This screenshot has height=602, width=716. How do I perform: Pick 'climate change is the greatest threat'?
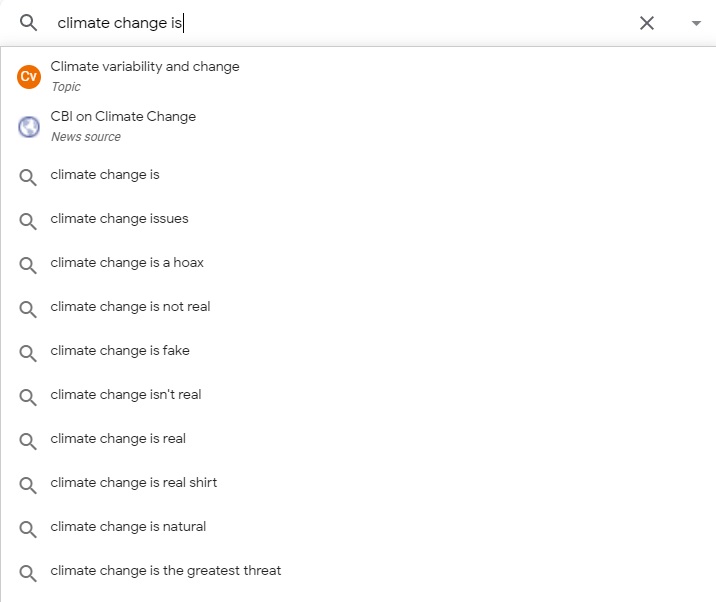(358, 571)
